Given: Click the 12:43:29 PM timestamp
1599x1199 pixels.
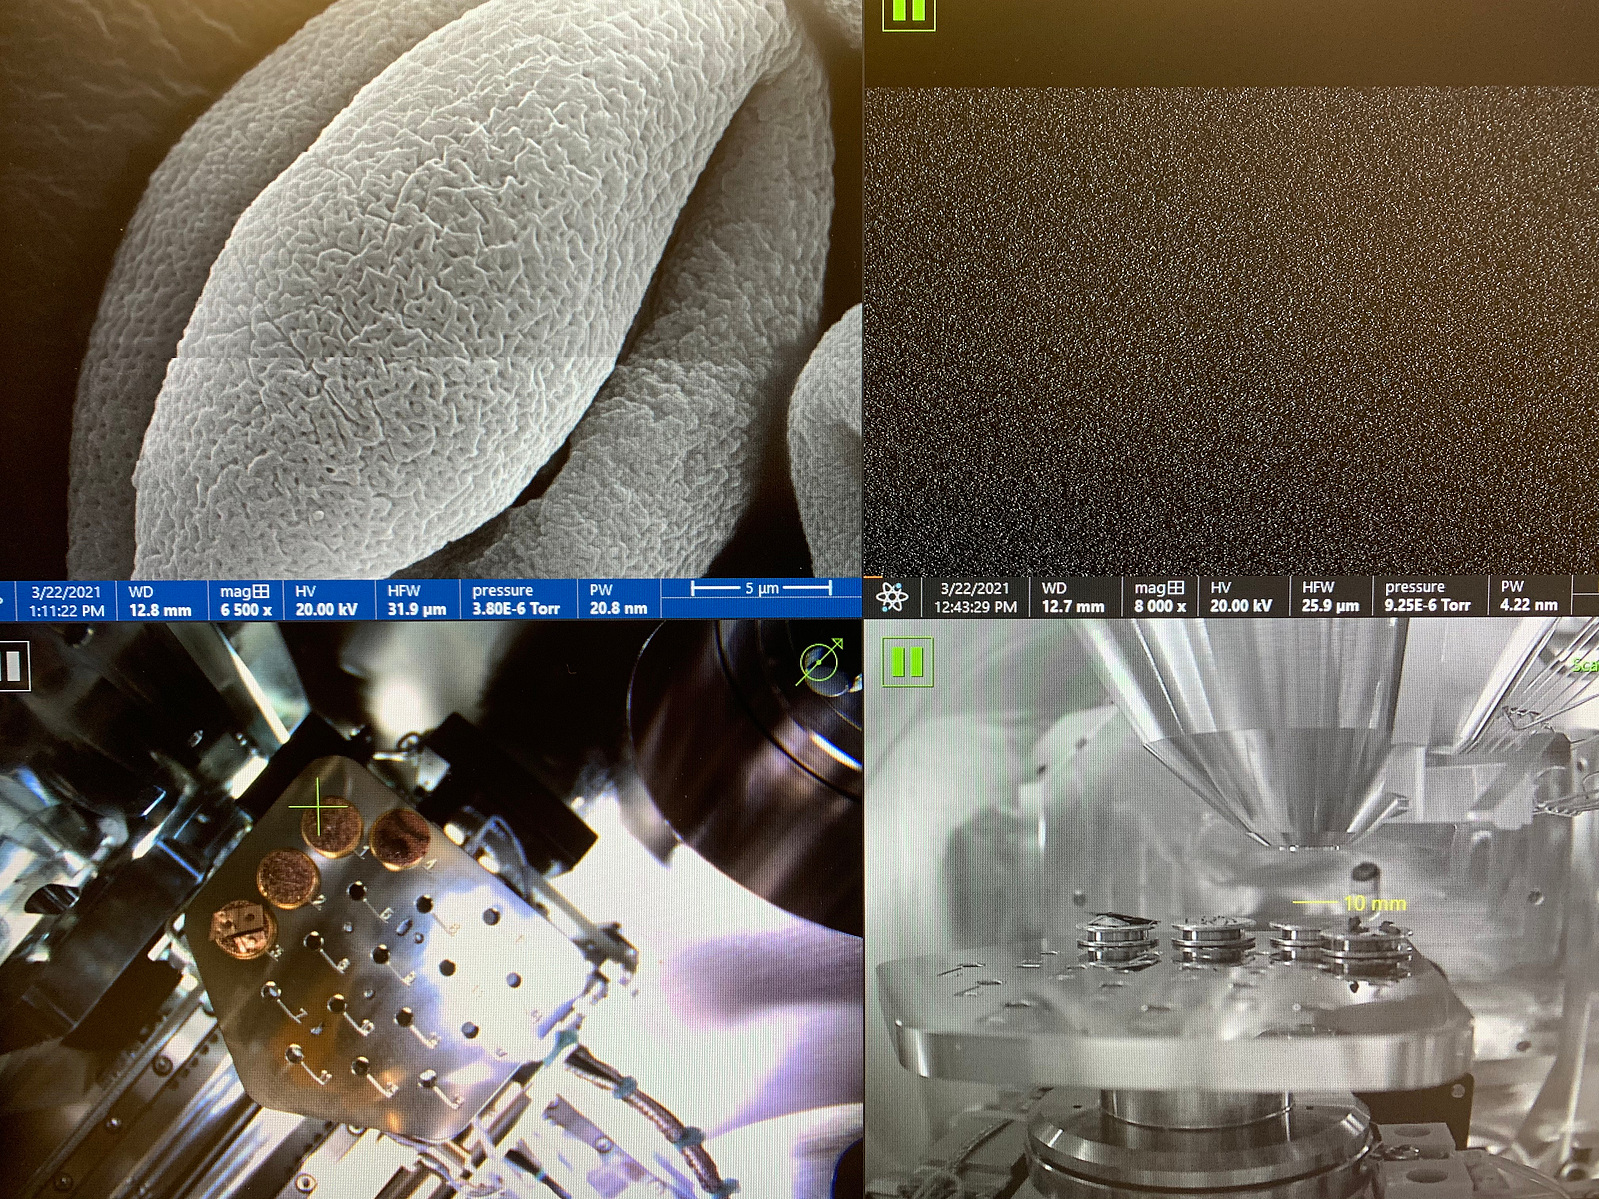Looking at the screenshot, I should pyautogui.click(x=975, y=607).
